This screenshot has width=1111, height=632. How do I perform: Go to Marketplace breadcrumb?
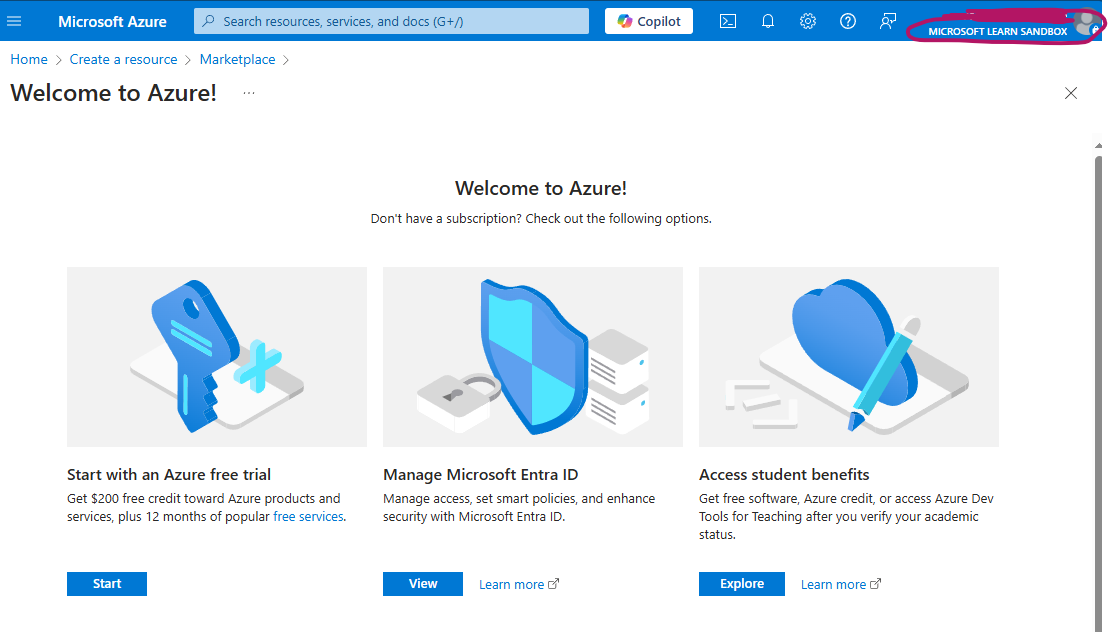coord(237,60)
